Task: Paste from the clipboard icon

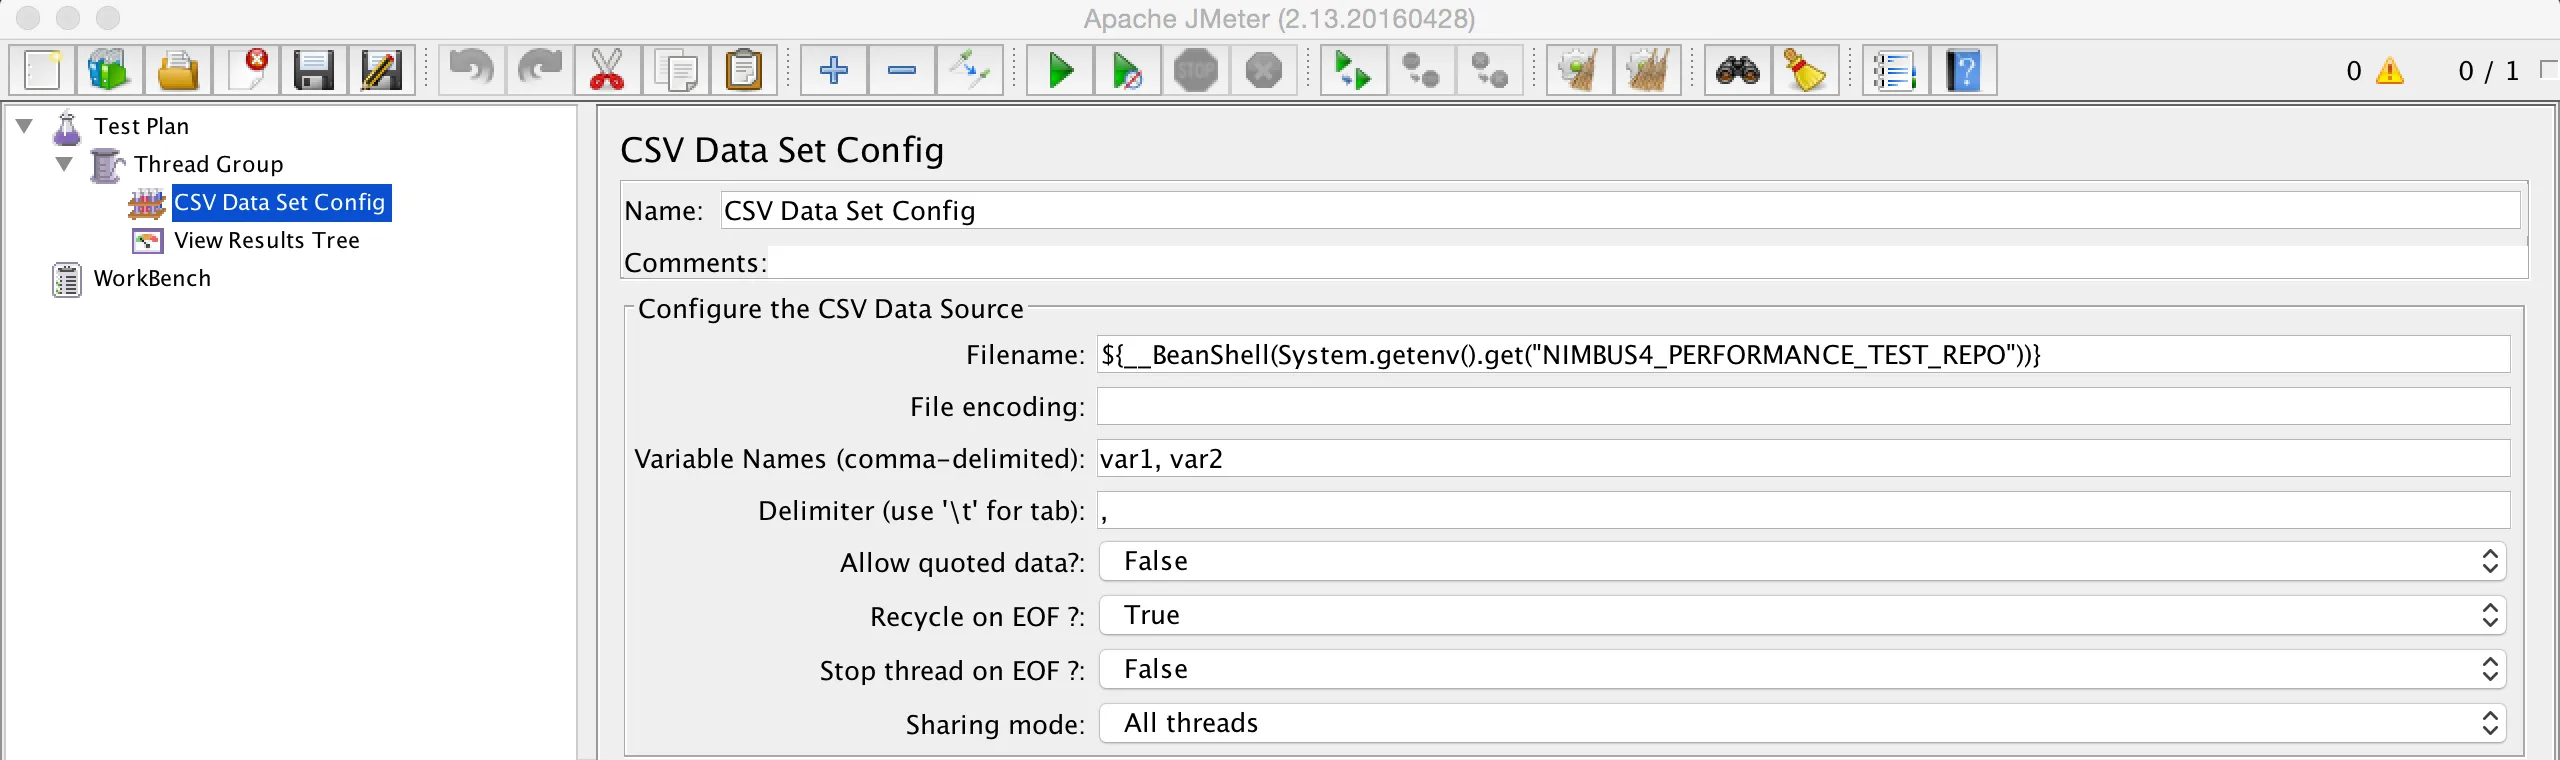Action: click(x=743, y=71)
